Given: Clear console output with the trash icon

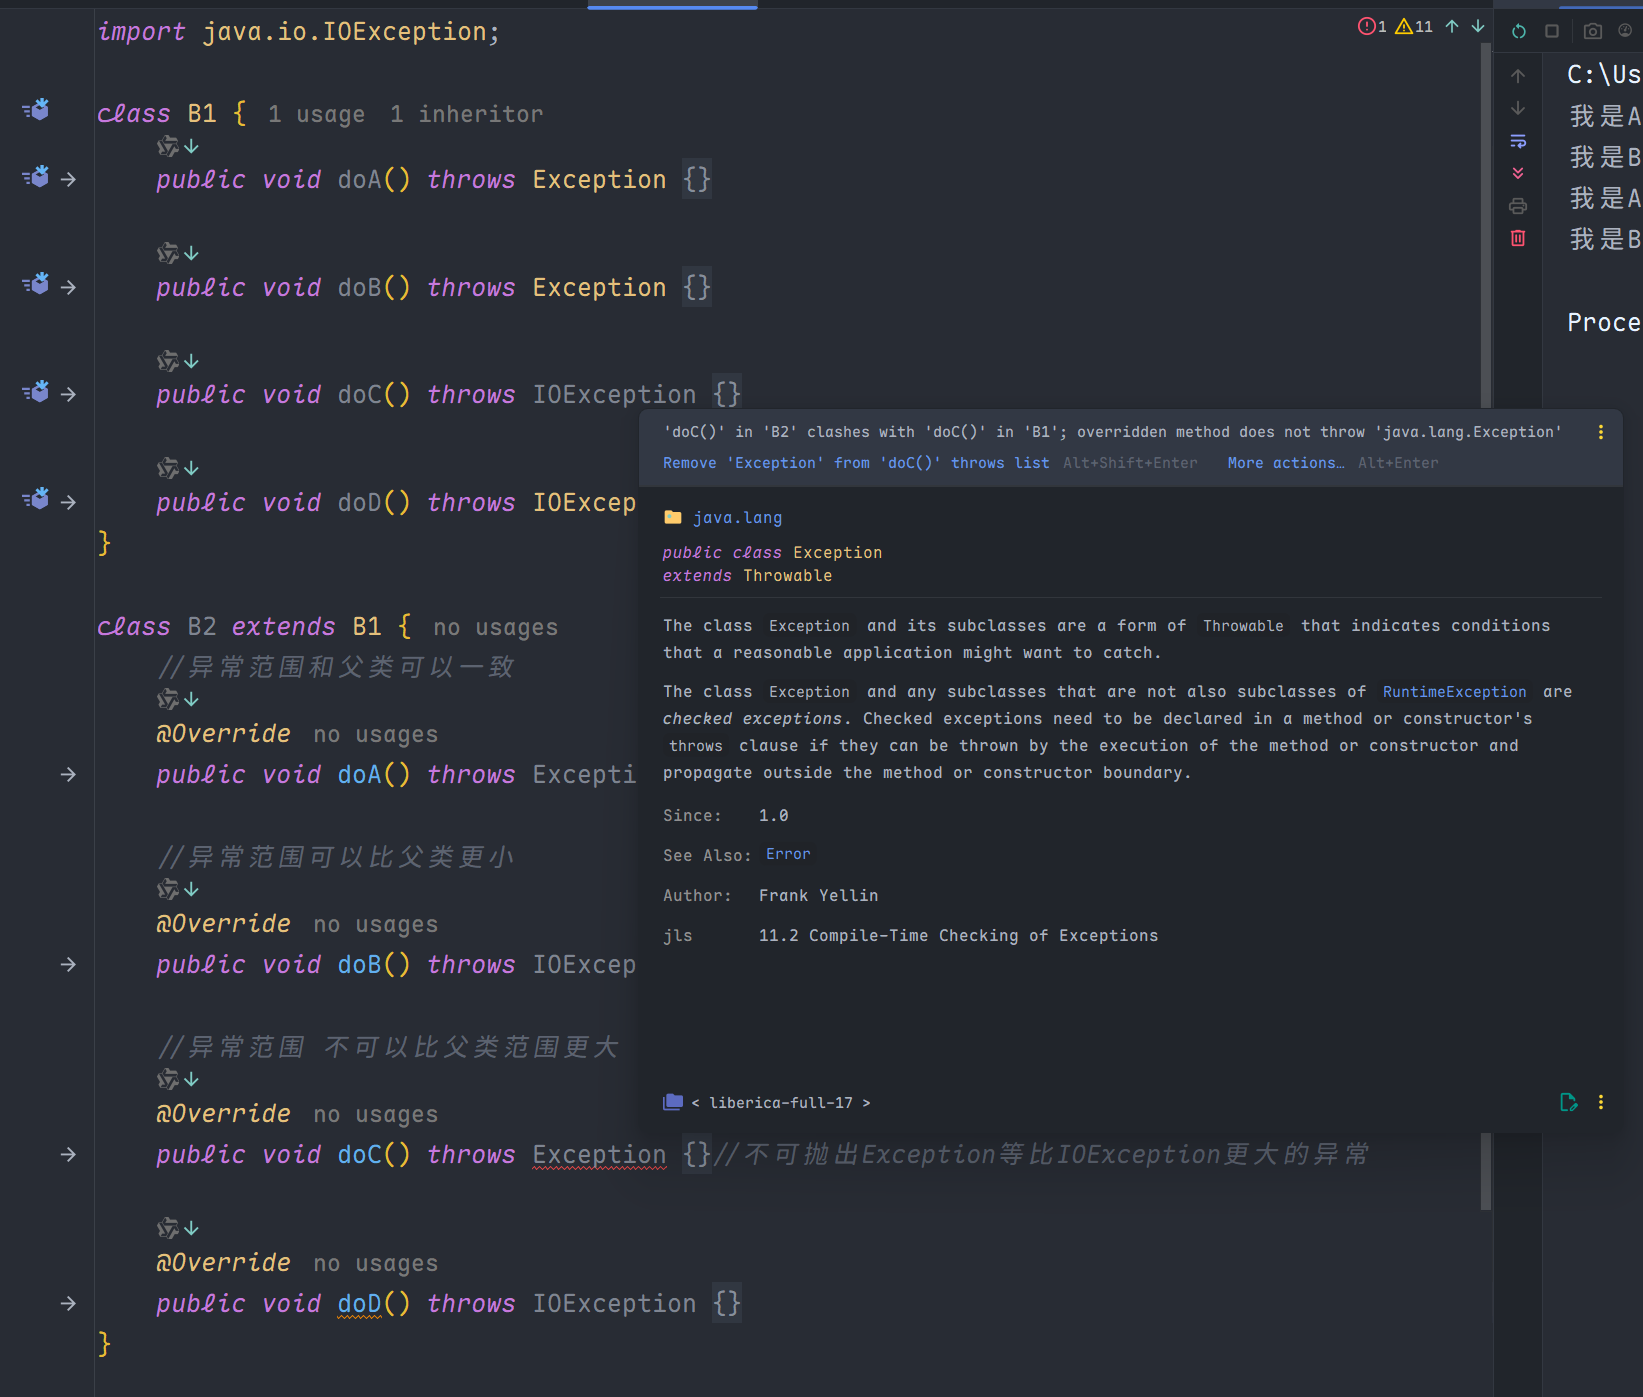Looking at the screenshot, I should pos(1518,238).
